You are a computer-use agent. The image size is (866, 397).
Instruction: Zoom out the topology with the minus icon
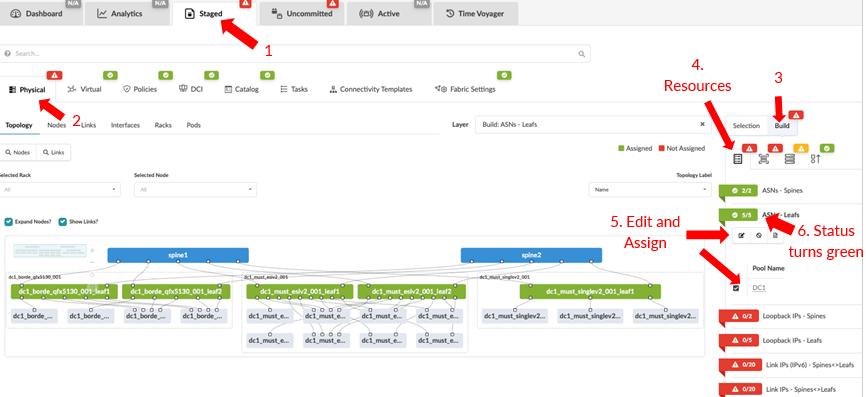tap(92, 262)
